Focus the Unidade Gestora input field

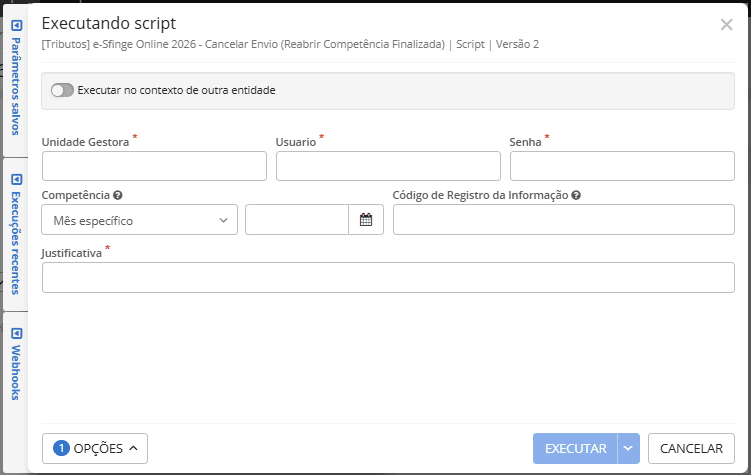[x=154, y=166]
